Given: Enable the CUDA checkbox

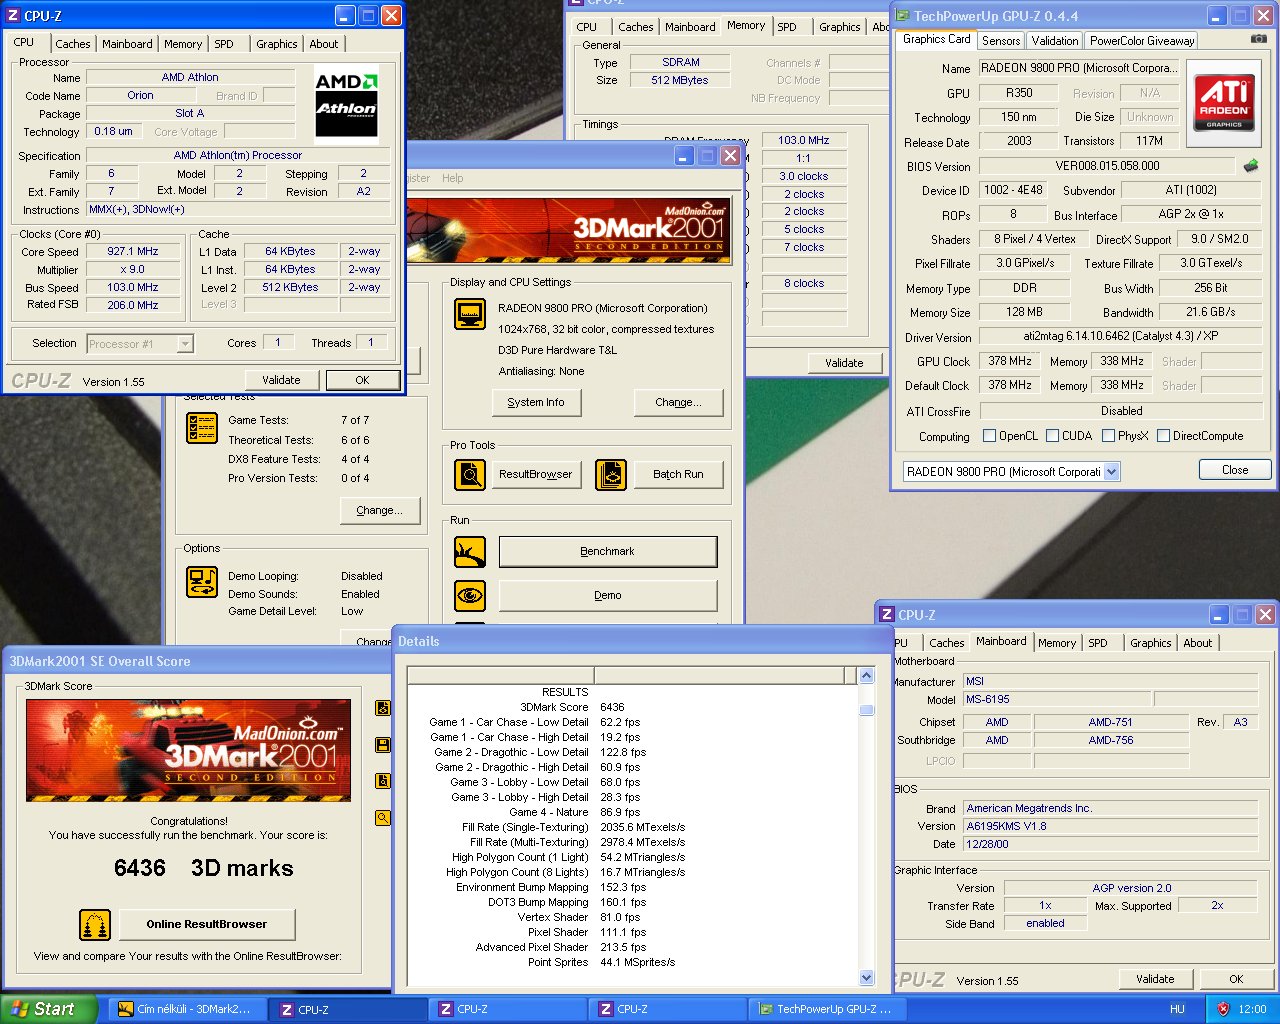Looking at the screenshot, I should click(x=1052, y=436).
